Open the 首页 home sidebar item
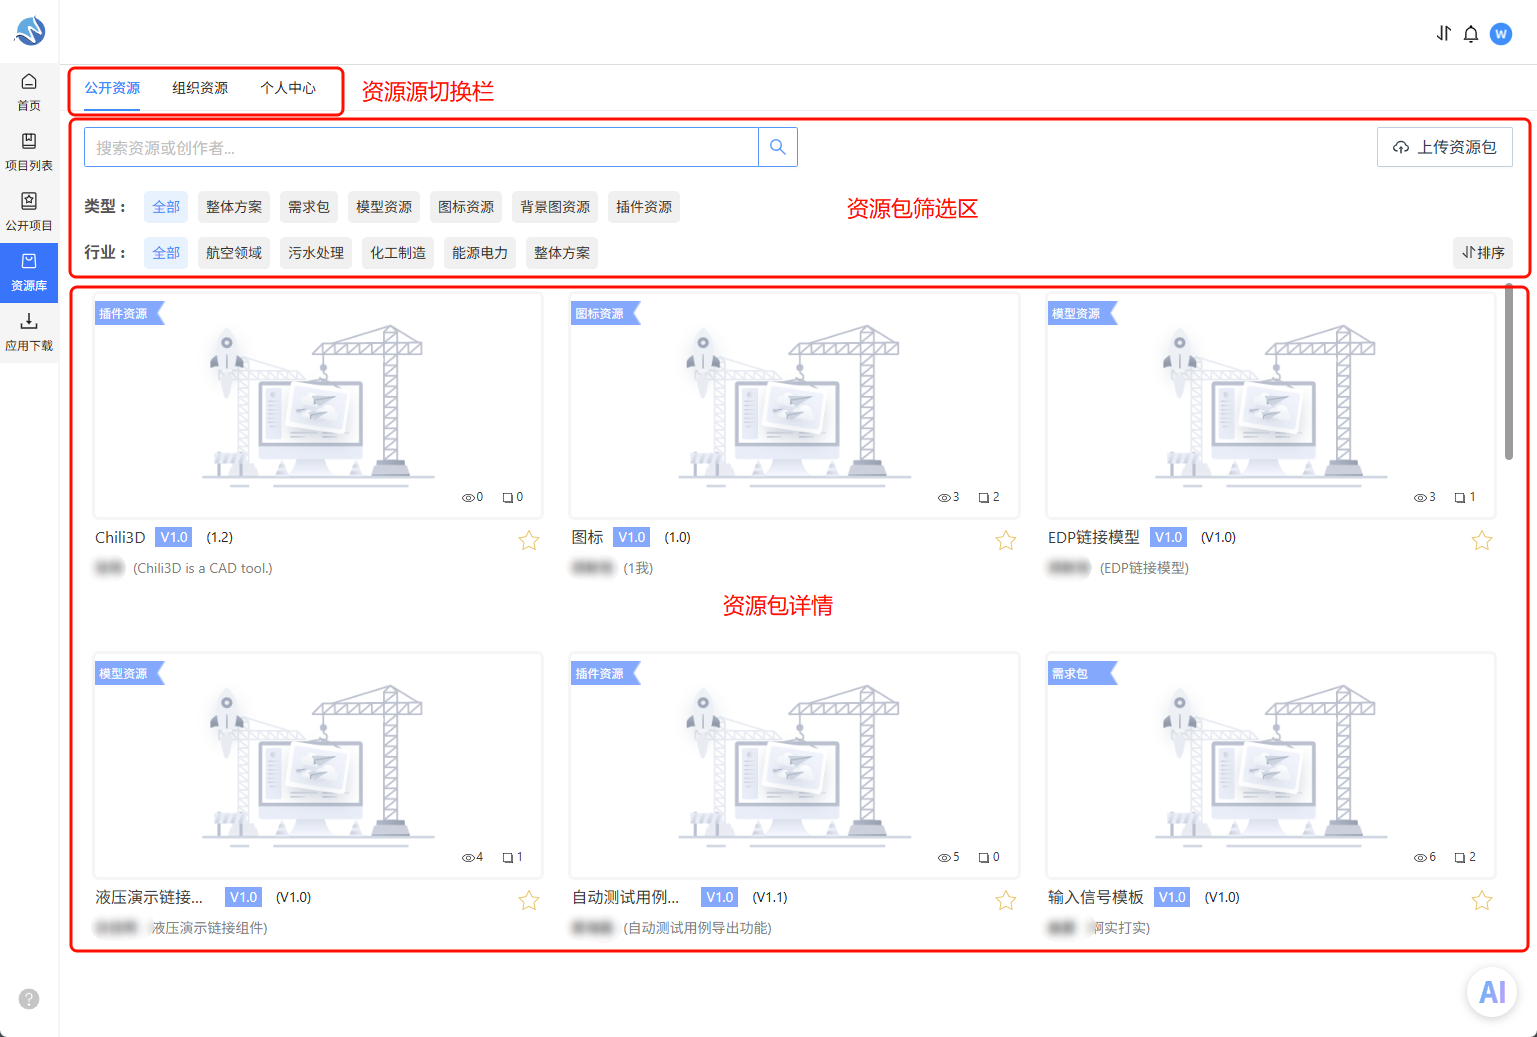Viewport: 1537px width, 1037px height. (29, 92)
